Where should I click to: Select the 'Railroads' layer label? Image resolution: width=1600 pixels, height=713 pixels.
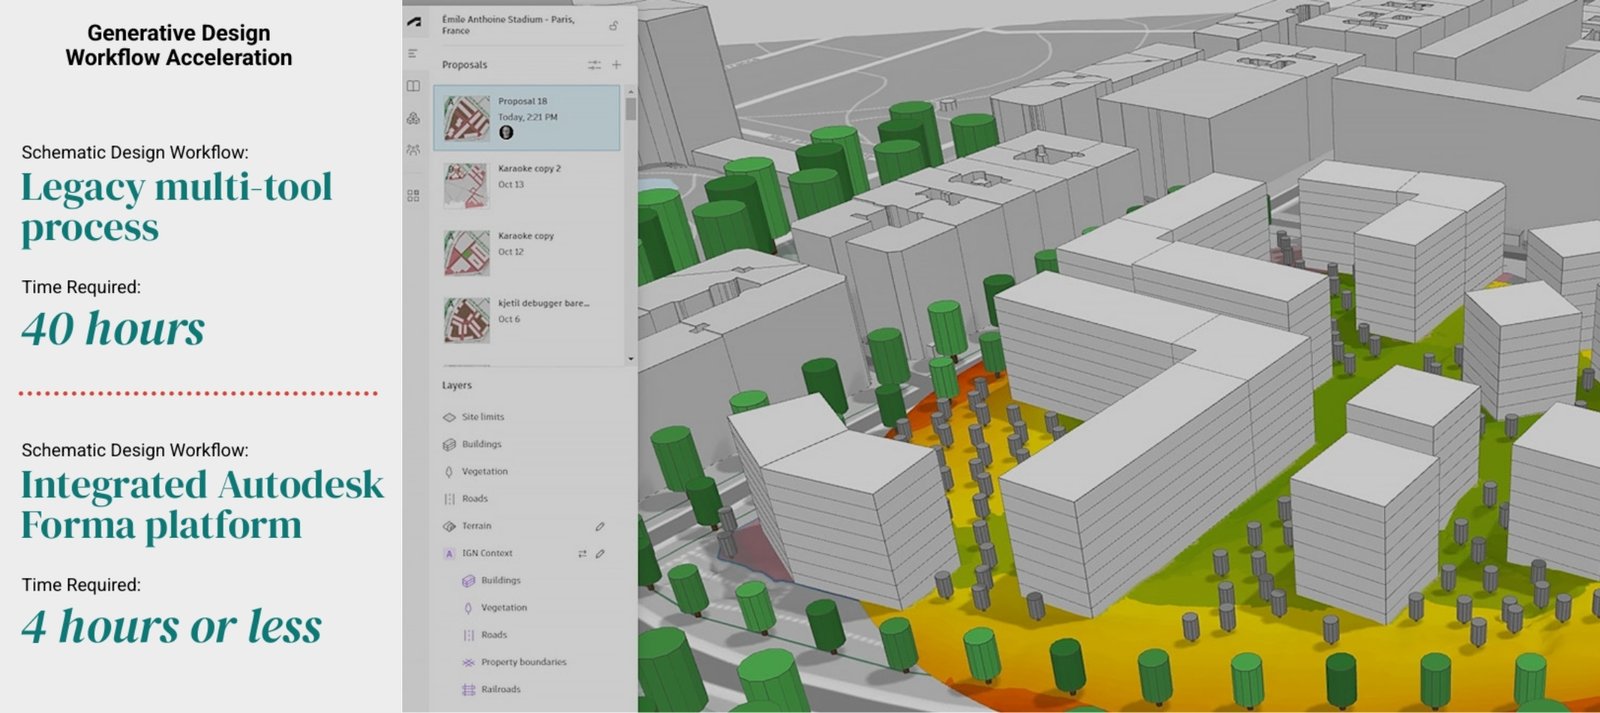click(x=501, y=689)
